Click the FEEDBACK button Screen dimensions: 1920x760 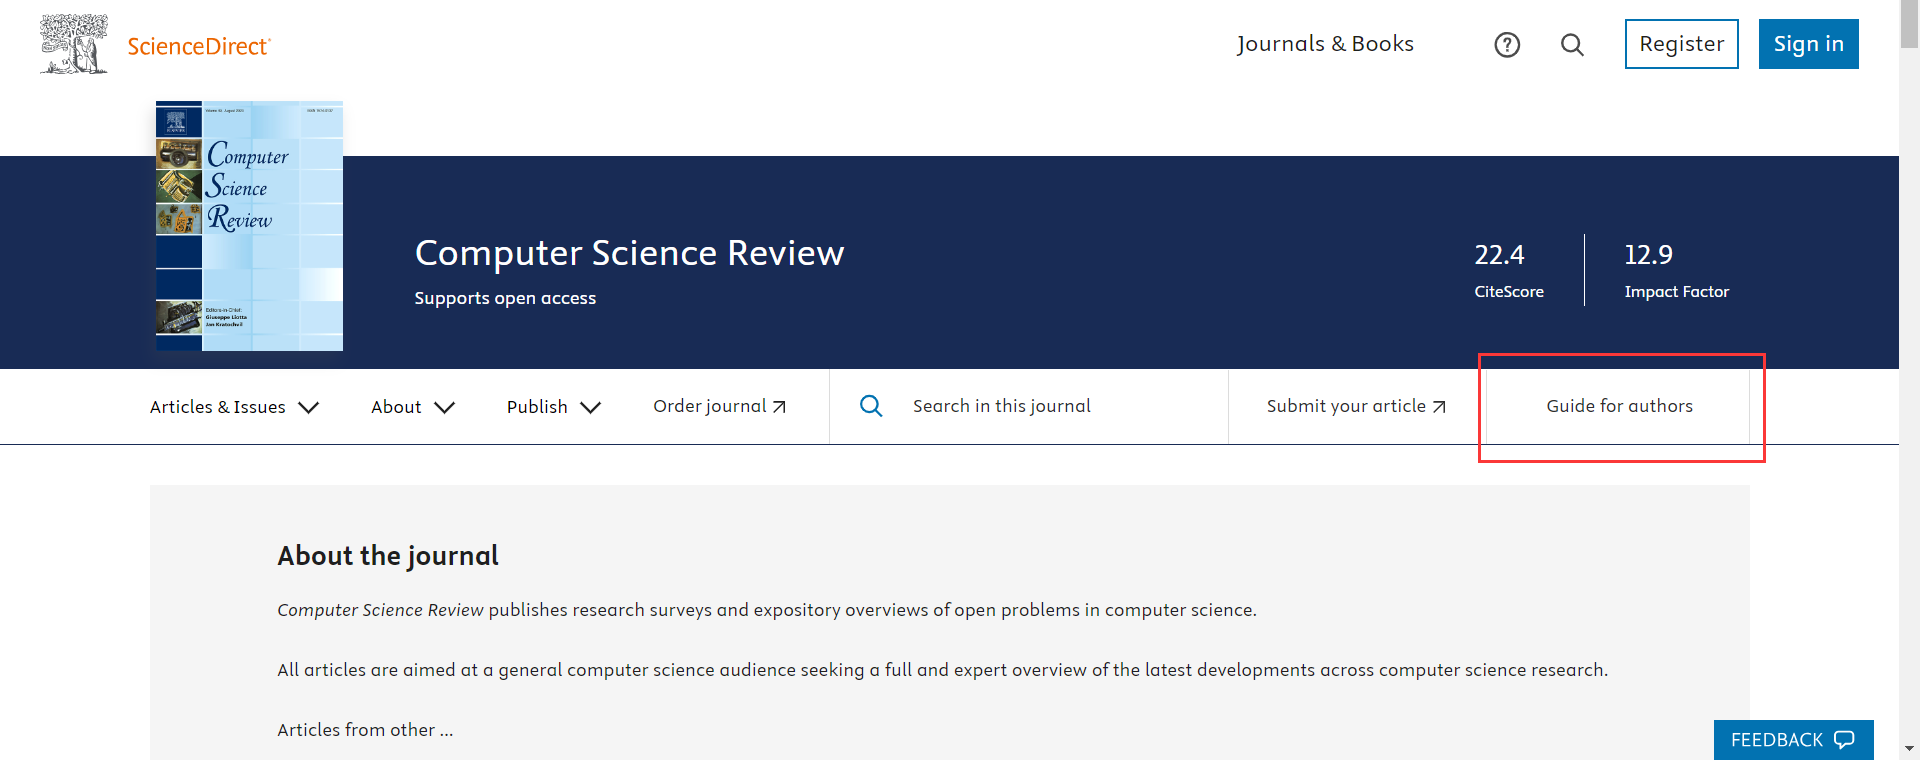1794,740
